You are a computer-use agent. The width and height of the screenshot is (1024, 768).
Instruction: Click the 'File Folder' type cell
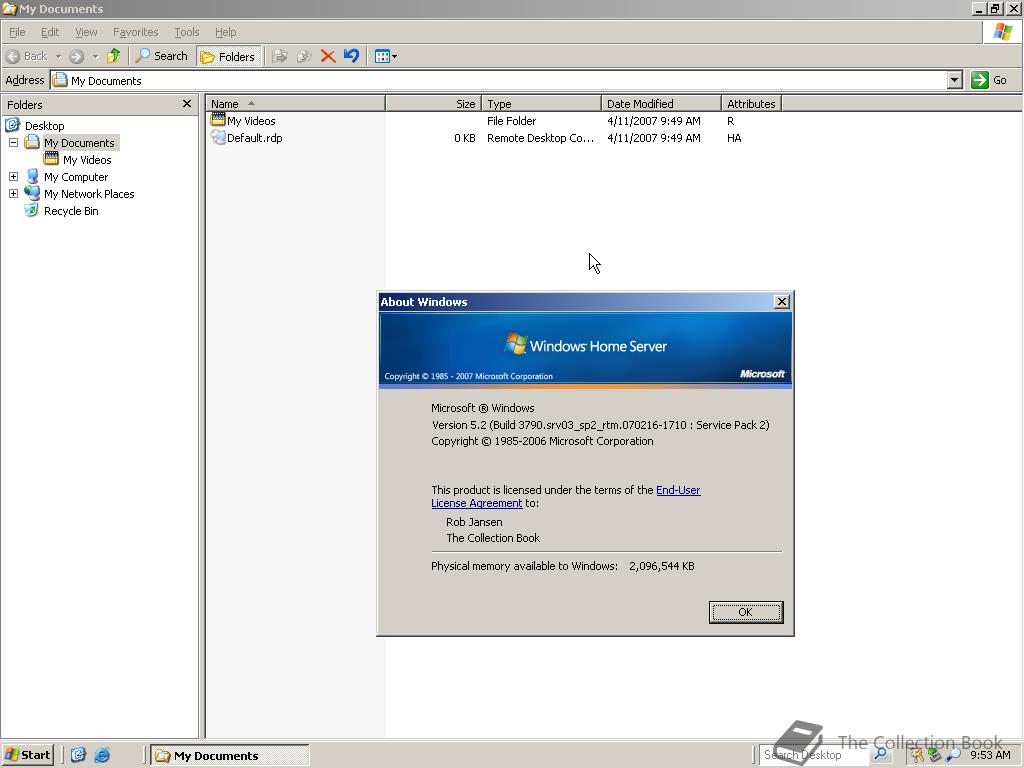click(511, 121)
